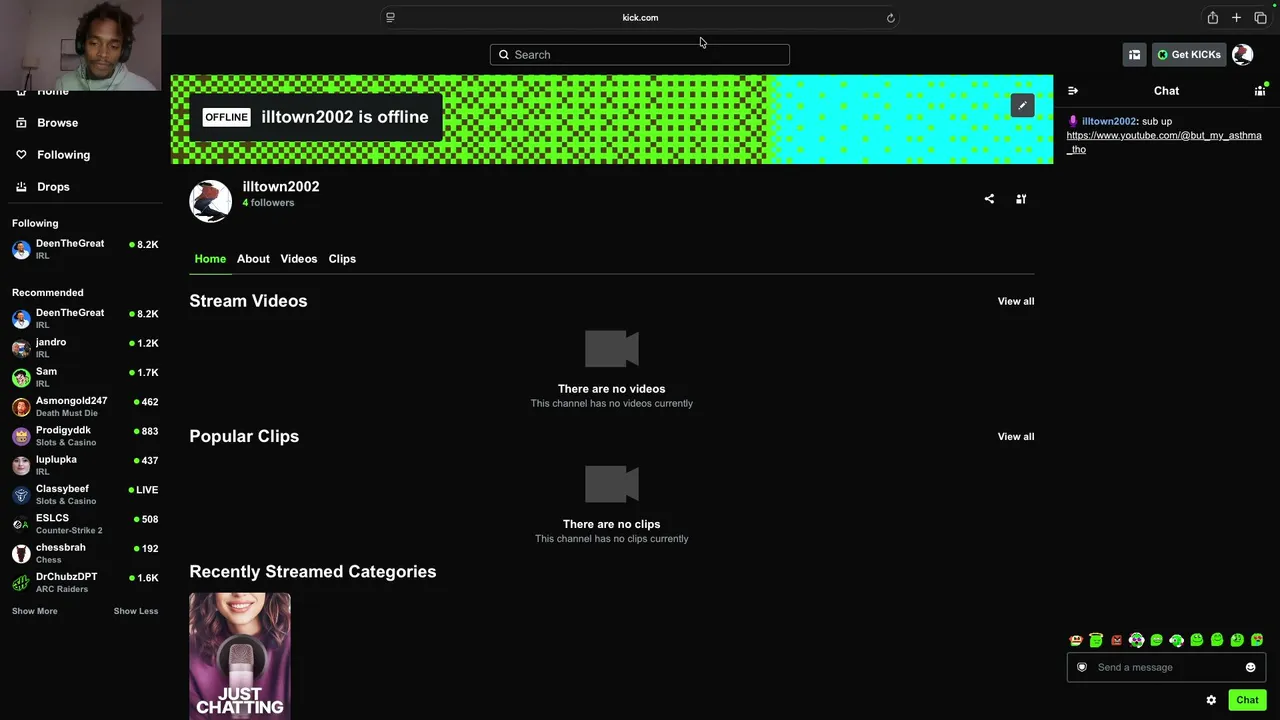Share the illtown2002 channel
Image resolution: width=1280 pixels, height=720 pixels.
coord(989,199)
